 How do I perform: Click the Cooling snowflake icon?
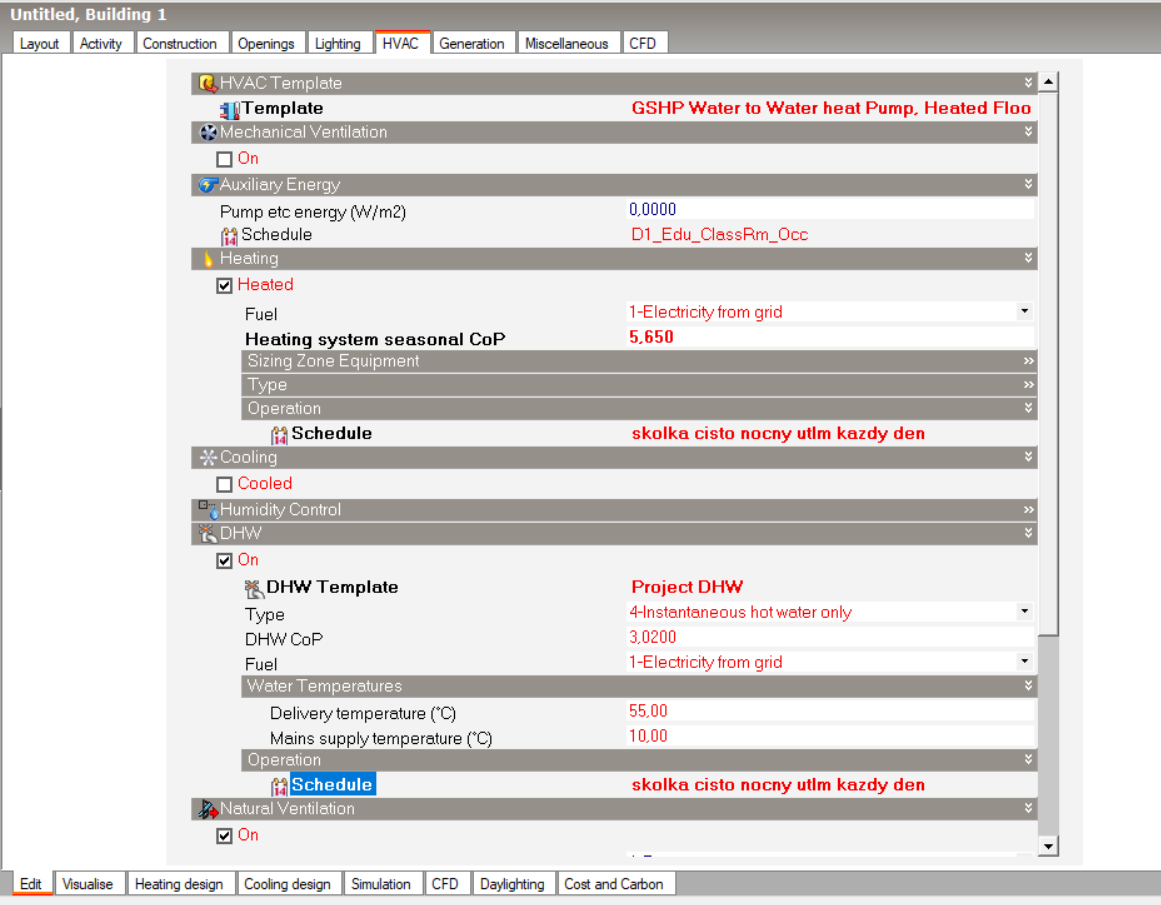click(x=208, y=458)
